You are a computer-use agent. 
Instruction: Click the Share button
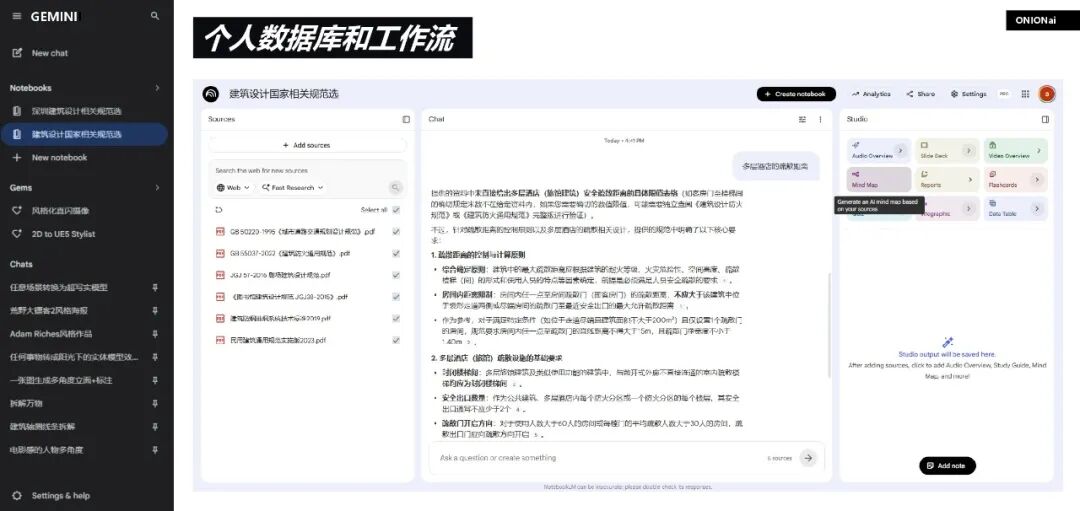point(921,94)
